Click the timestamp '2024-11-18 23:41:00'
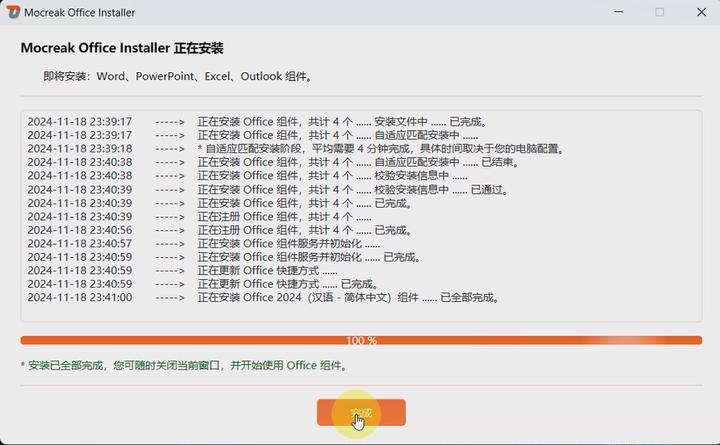This screenshot has height=445, width=720. click(79, 298)
